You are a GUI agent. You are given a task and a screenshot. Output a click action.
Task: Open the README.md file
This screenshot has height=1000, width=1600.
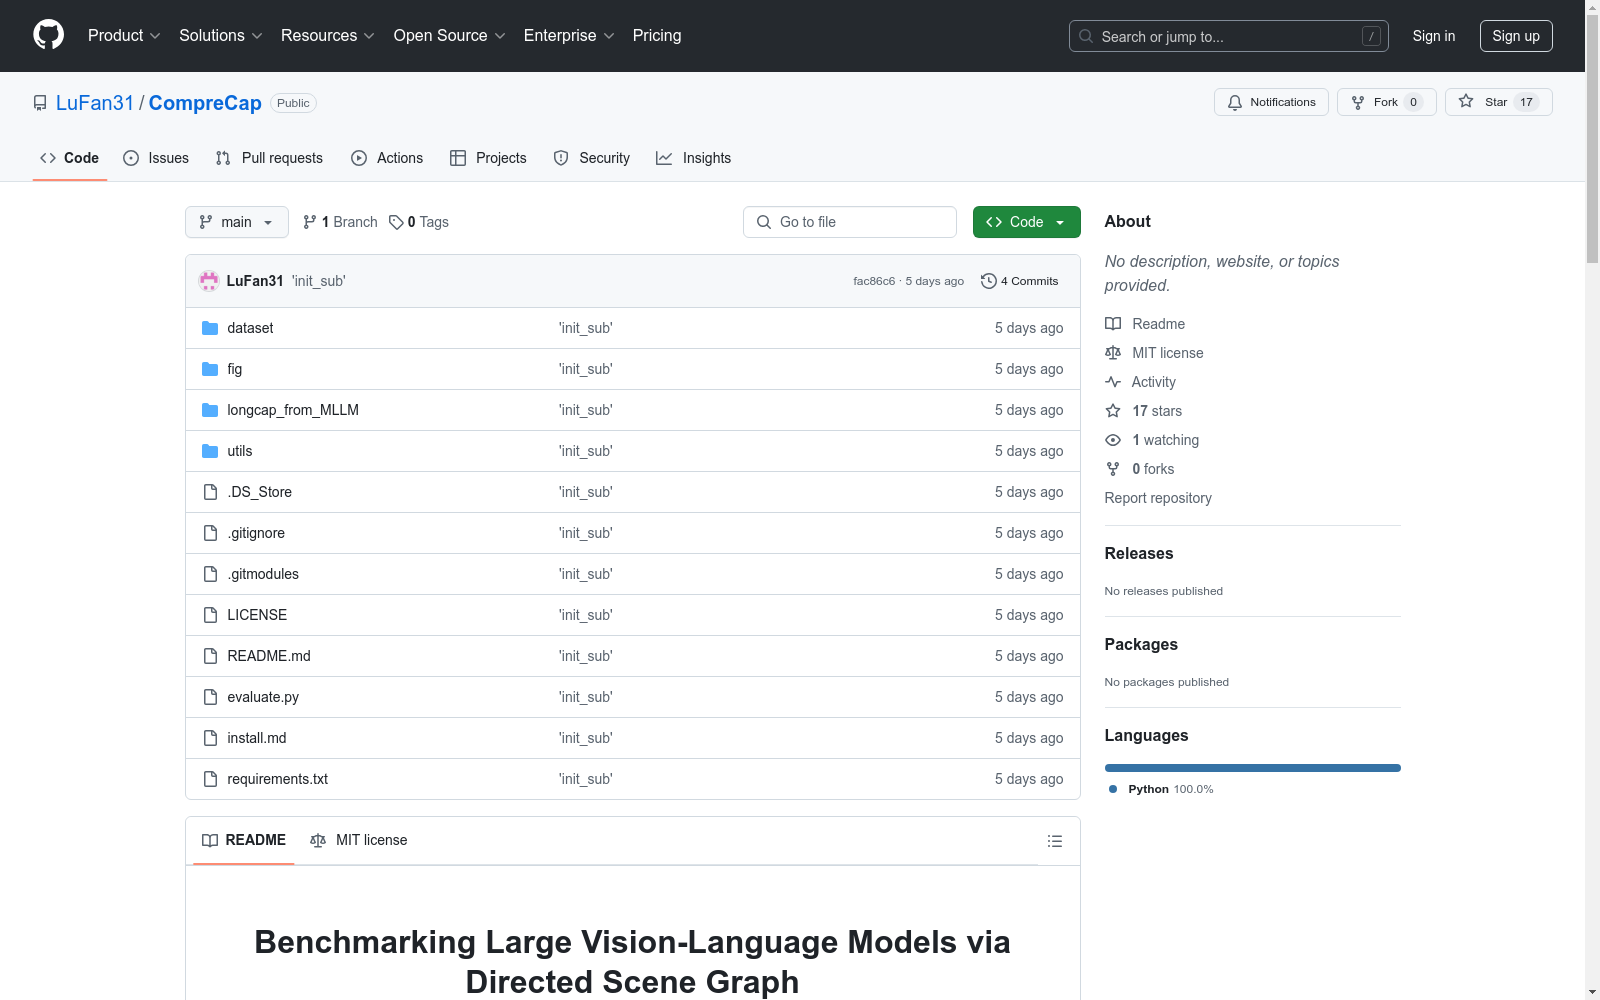(269, 656)
